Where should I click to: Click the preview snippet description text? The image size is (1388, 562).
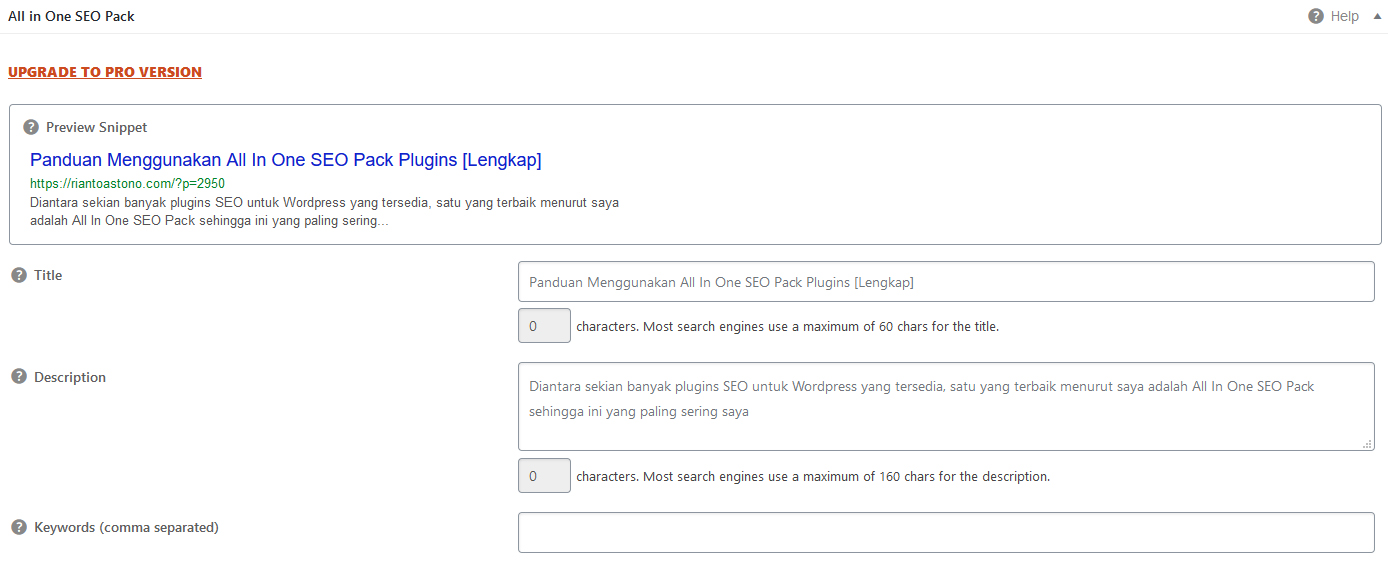pyautogui.click(x=324, y=212)
